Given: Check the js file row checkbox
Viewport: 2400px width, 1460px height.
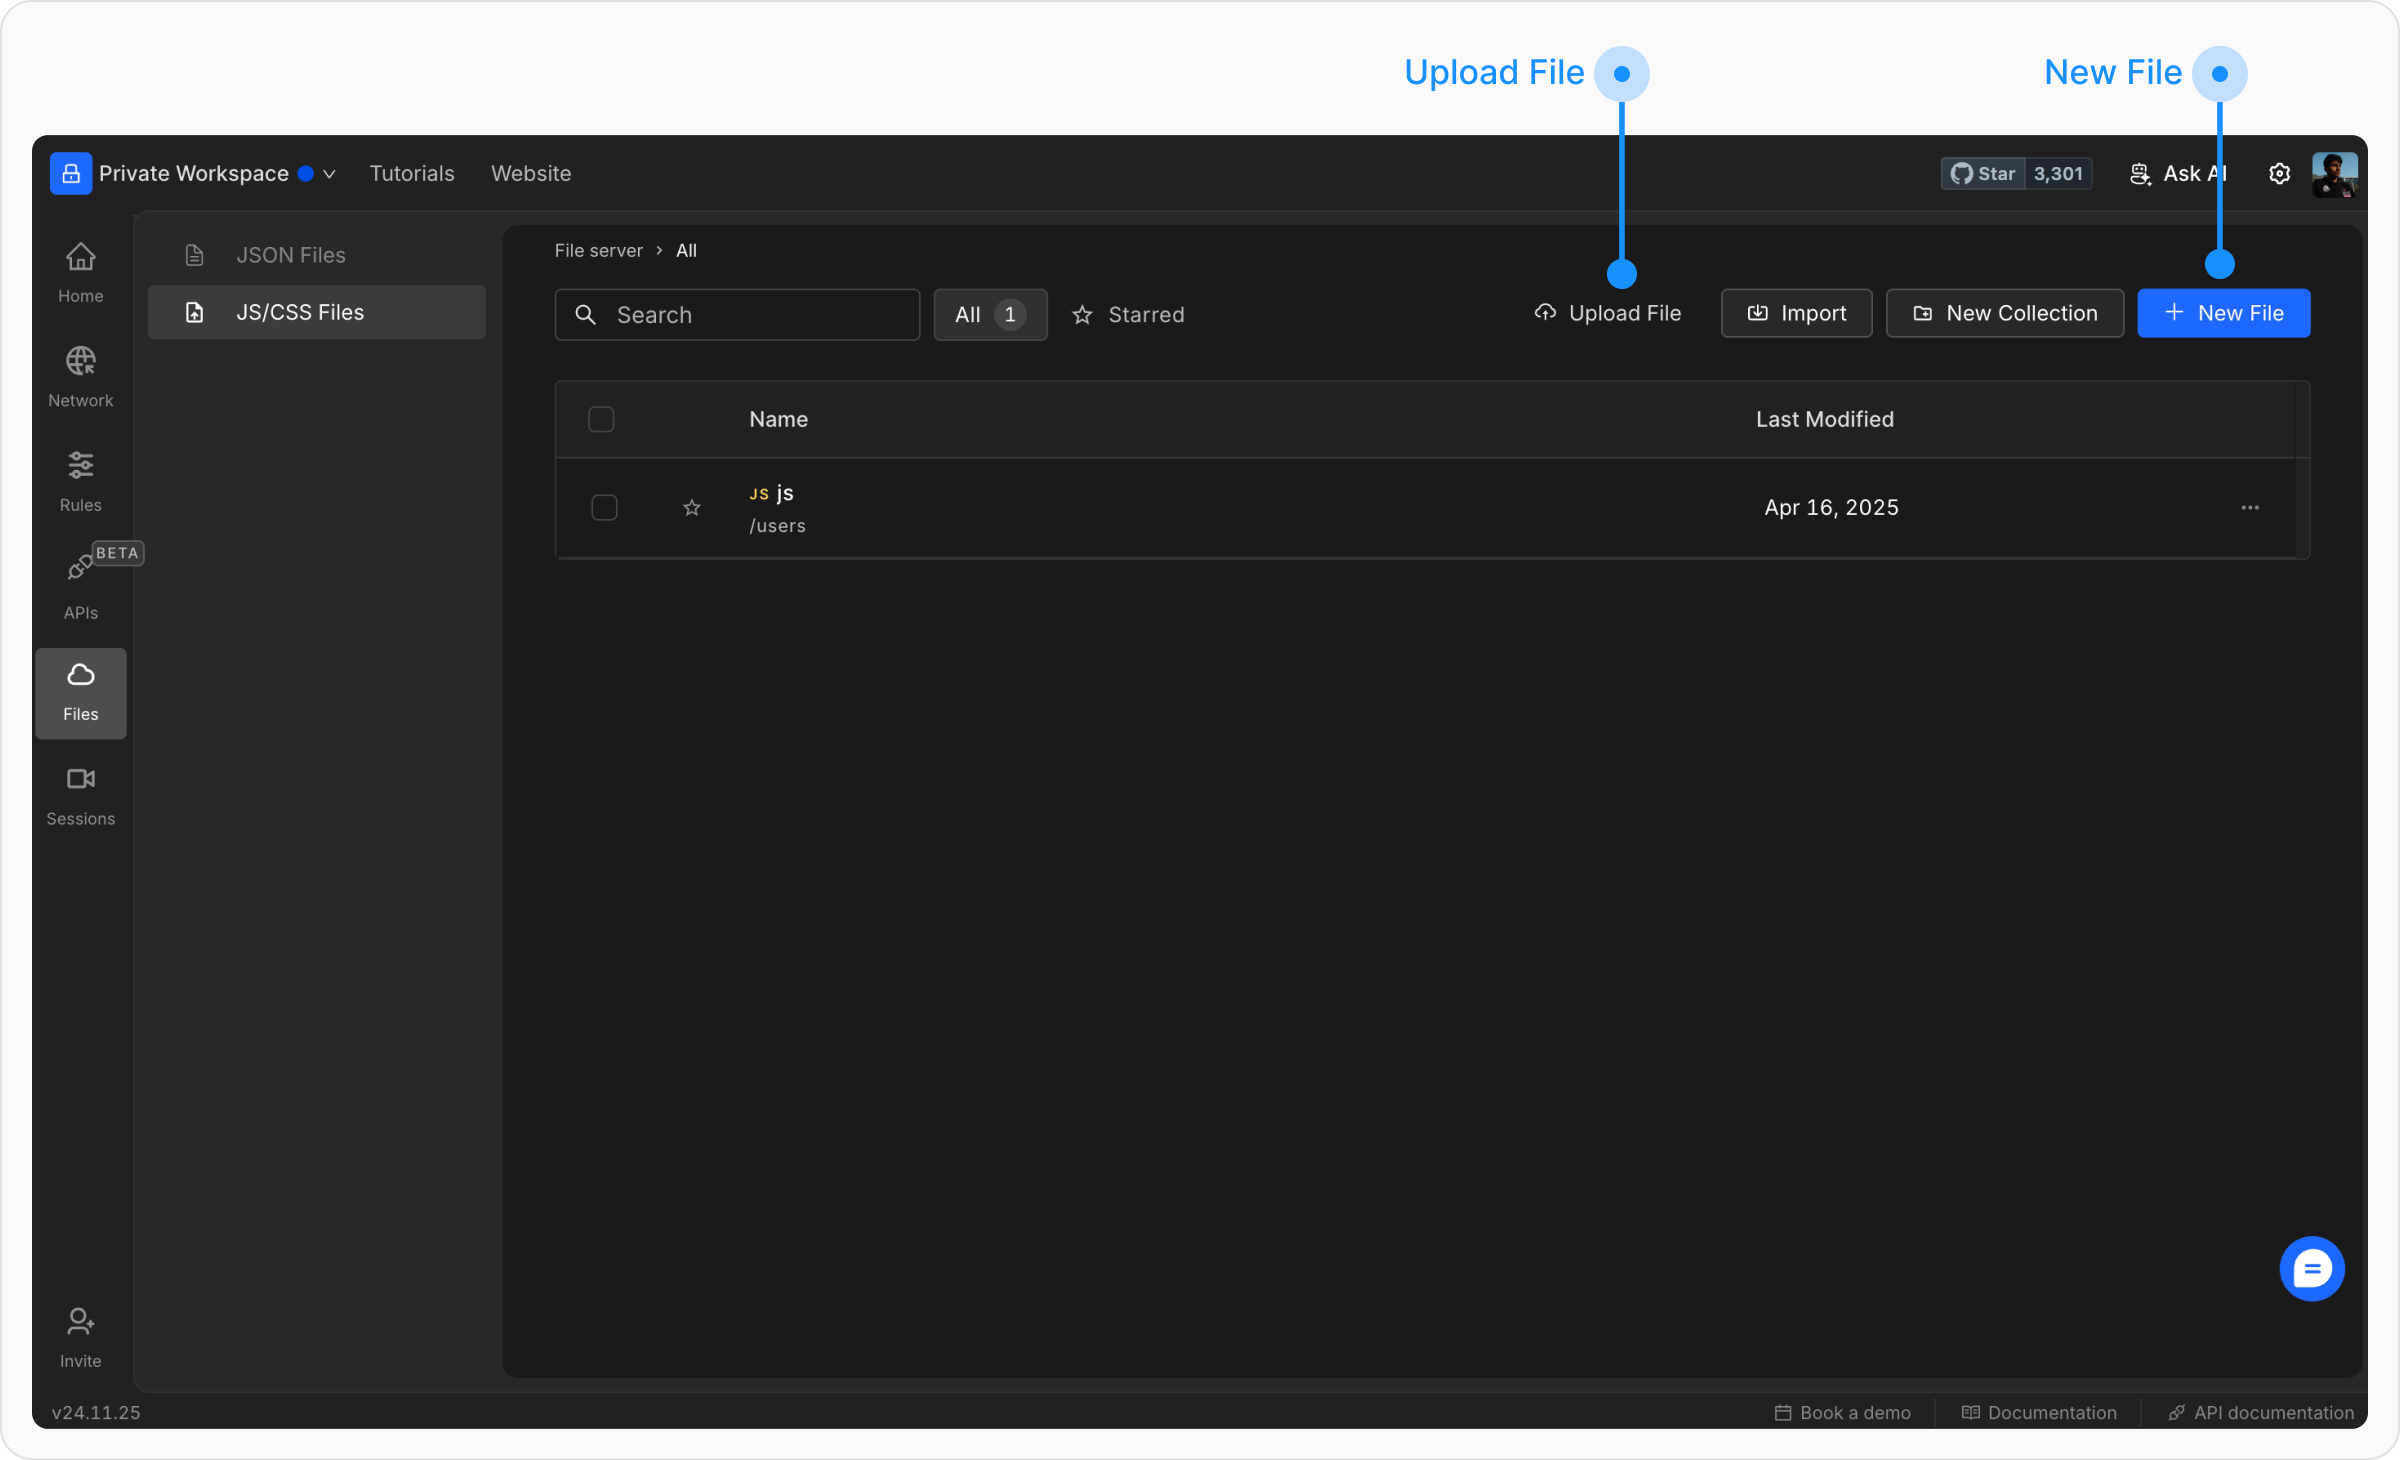Looking at the screenshot, I should (x=604, y=508).
